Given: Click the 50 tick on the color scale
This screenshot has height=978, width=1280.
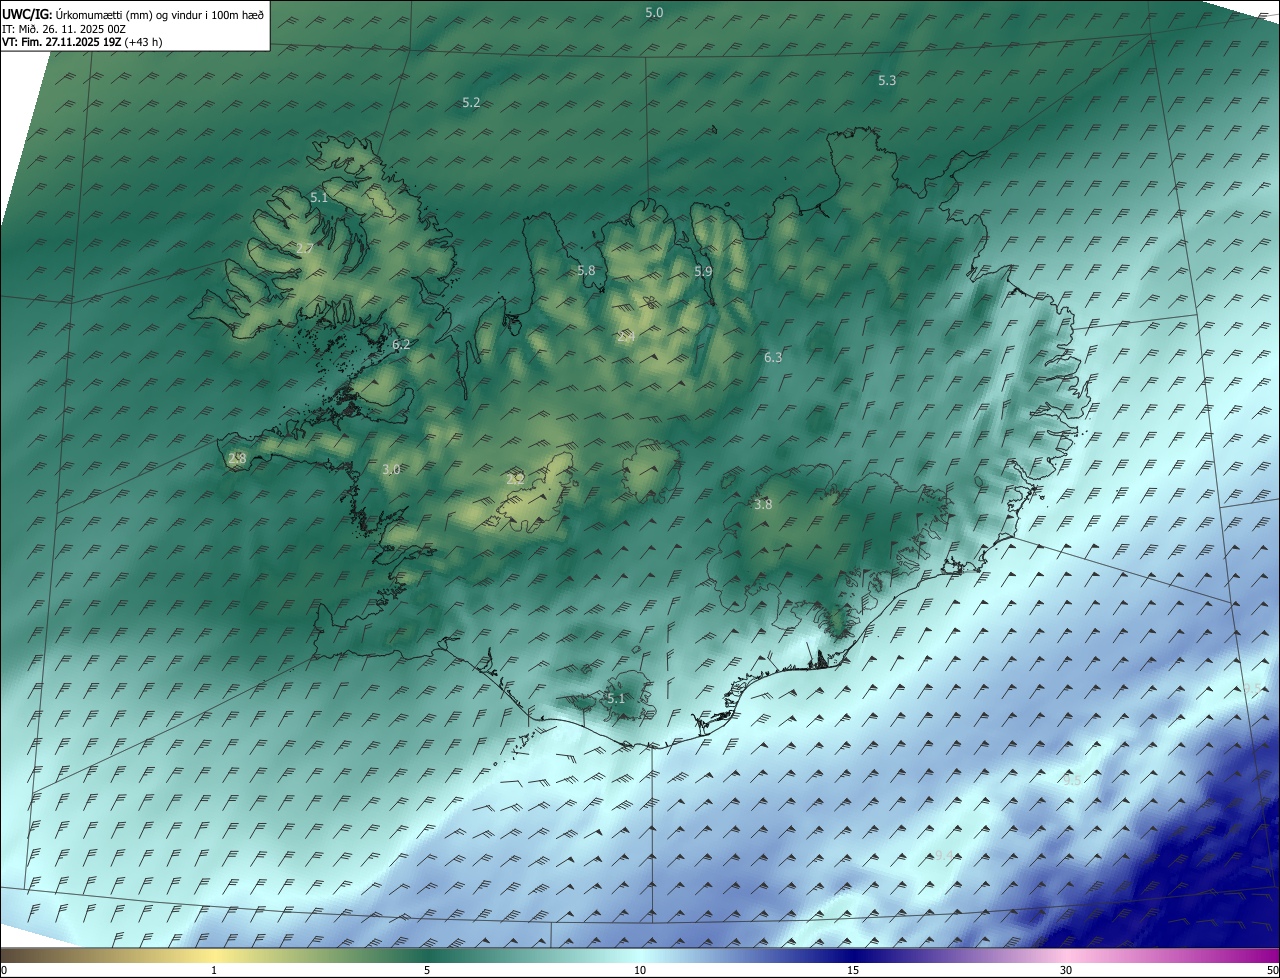Looking at the screenshot, I should pyautogui.click(x=1272, y=970).
